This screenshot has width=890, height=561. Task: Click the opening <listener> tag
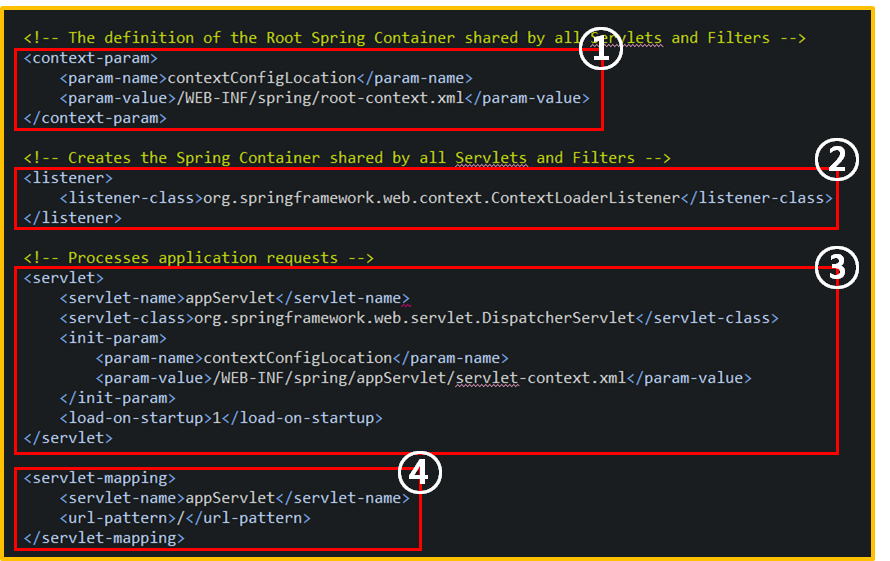coord(68,178)
